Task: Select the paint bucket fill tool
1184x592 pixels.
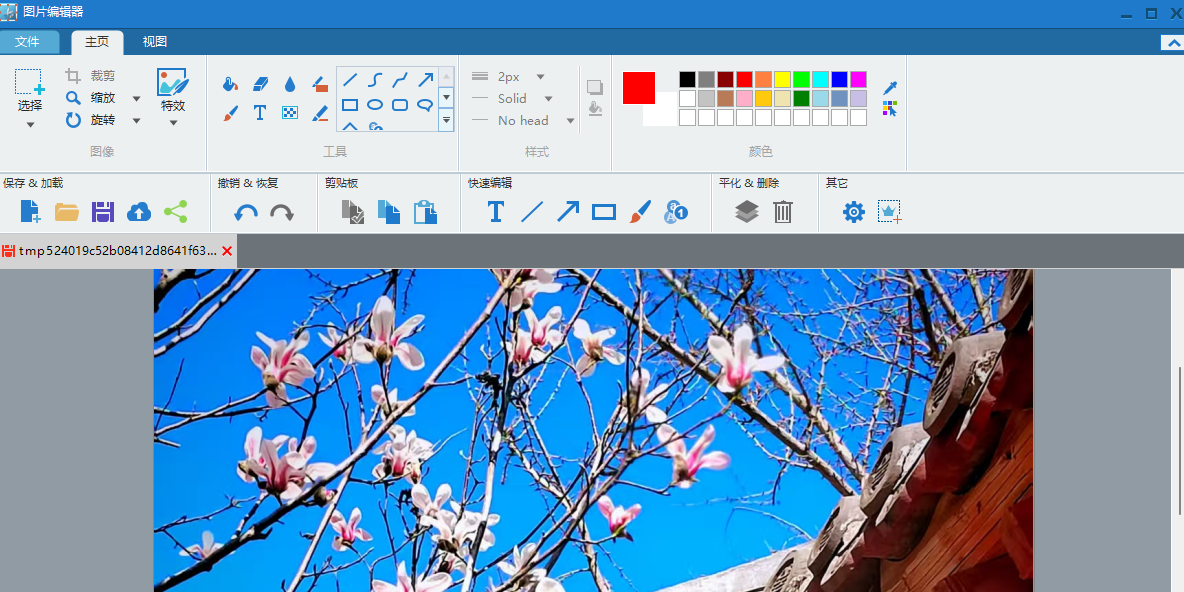Action: 230,84
